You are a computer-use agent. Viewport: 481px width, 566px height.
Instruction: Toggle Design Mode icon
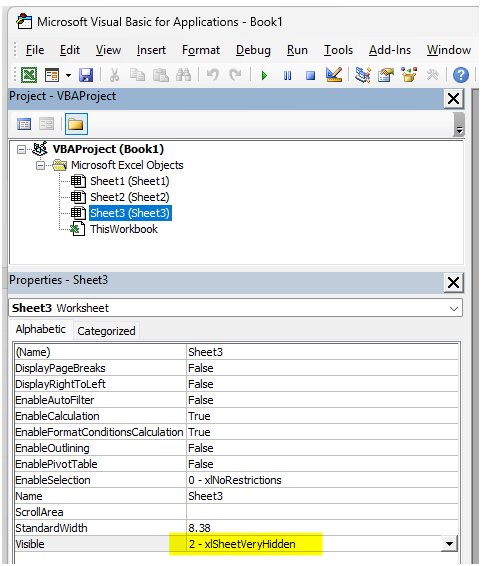click(x=334, y=75)
